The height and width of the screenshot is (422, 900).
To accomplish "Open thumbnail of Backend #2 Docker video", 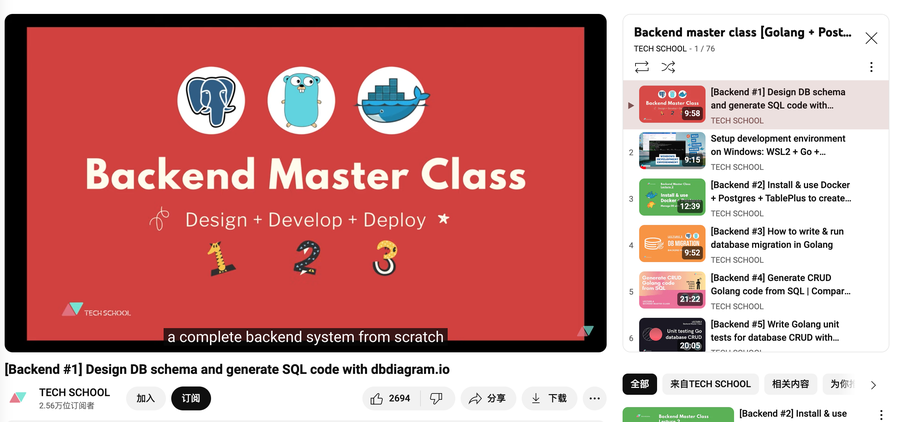I will click(672, 198).
